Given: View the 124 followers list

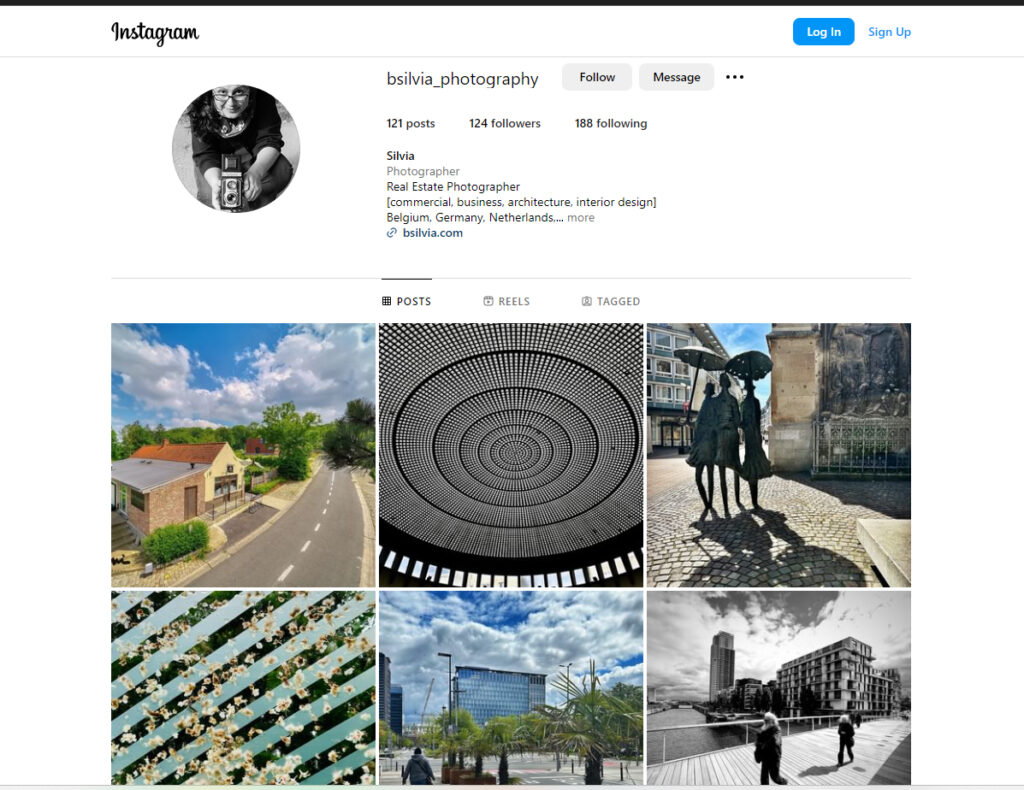Looking at the screenshot, I should [x=505, y=123].
